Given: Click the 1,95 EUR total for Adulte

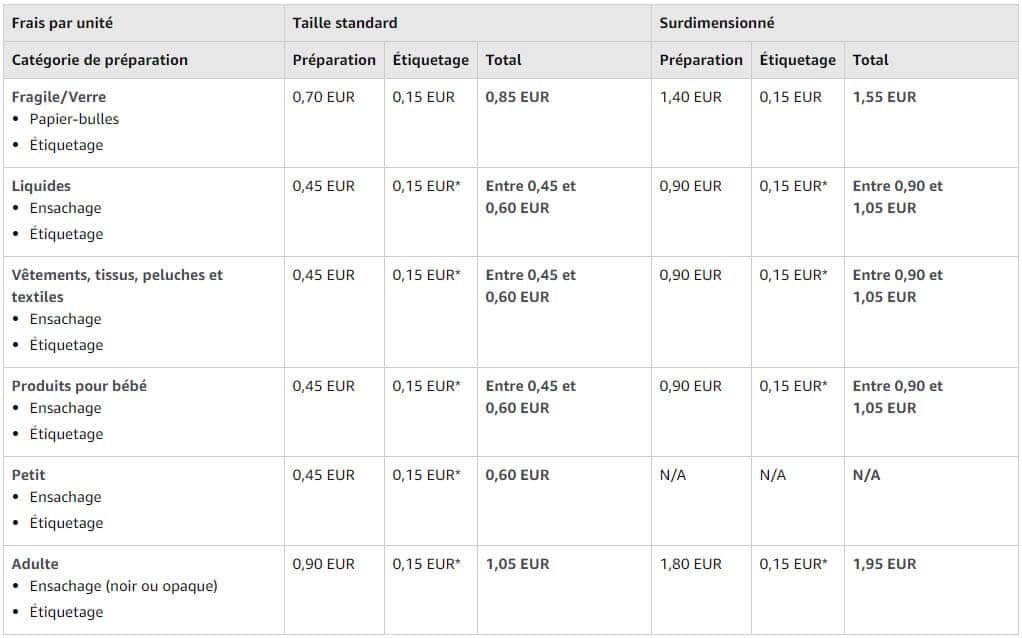Looking at the screenshot, I should point(884,564).
